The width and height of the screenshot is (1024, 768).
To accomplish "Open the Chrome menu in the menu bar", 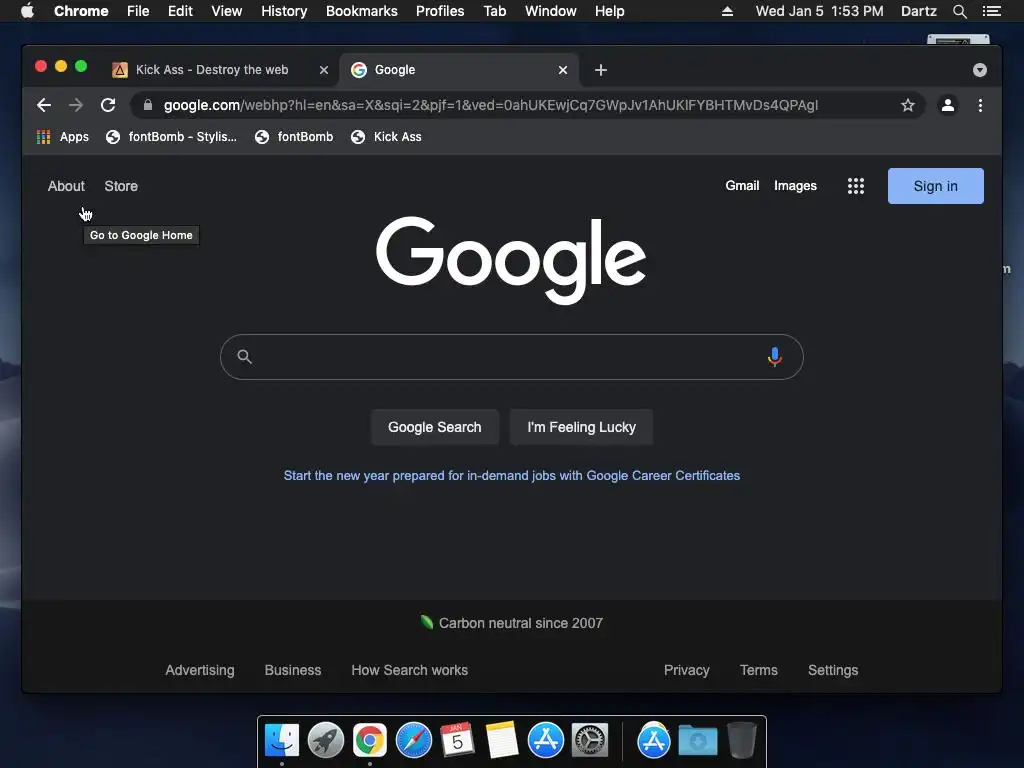I will 81,11.
